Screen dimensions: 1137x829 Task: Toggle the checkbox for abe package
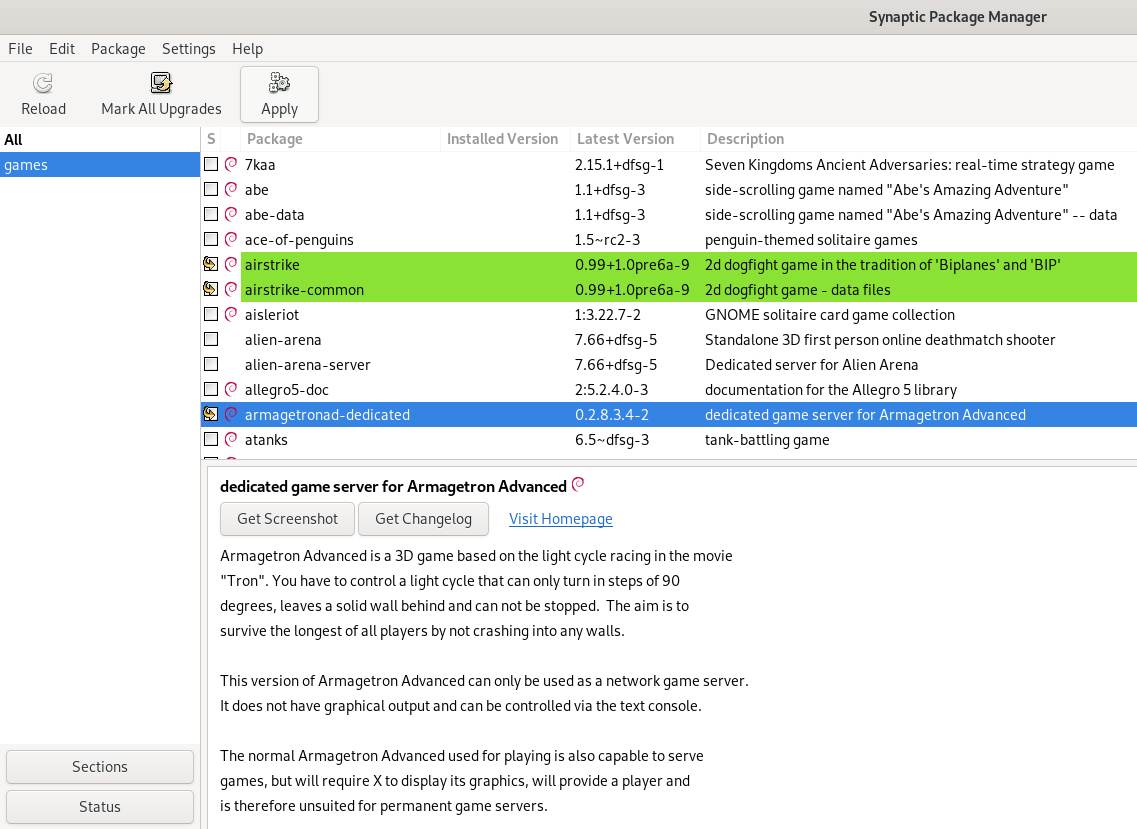click(211, 189)
